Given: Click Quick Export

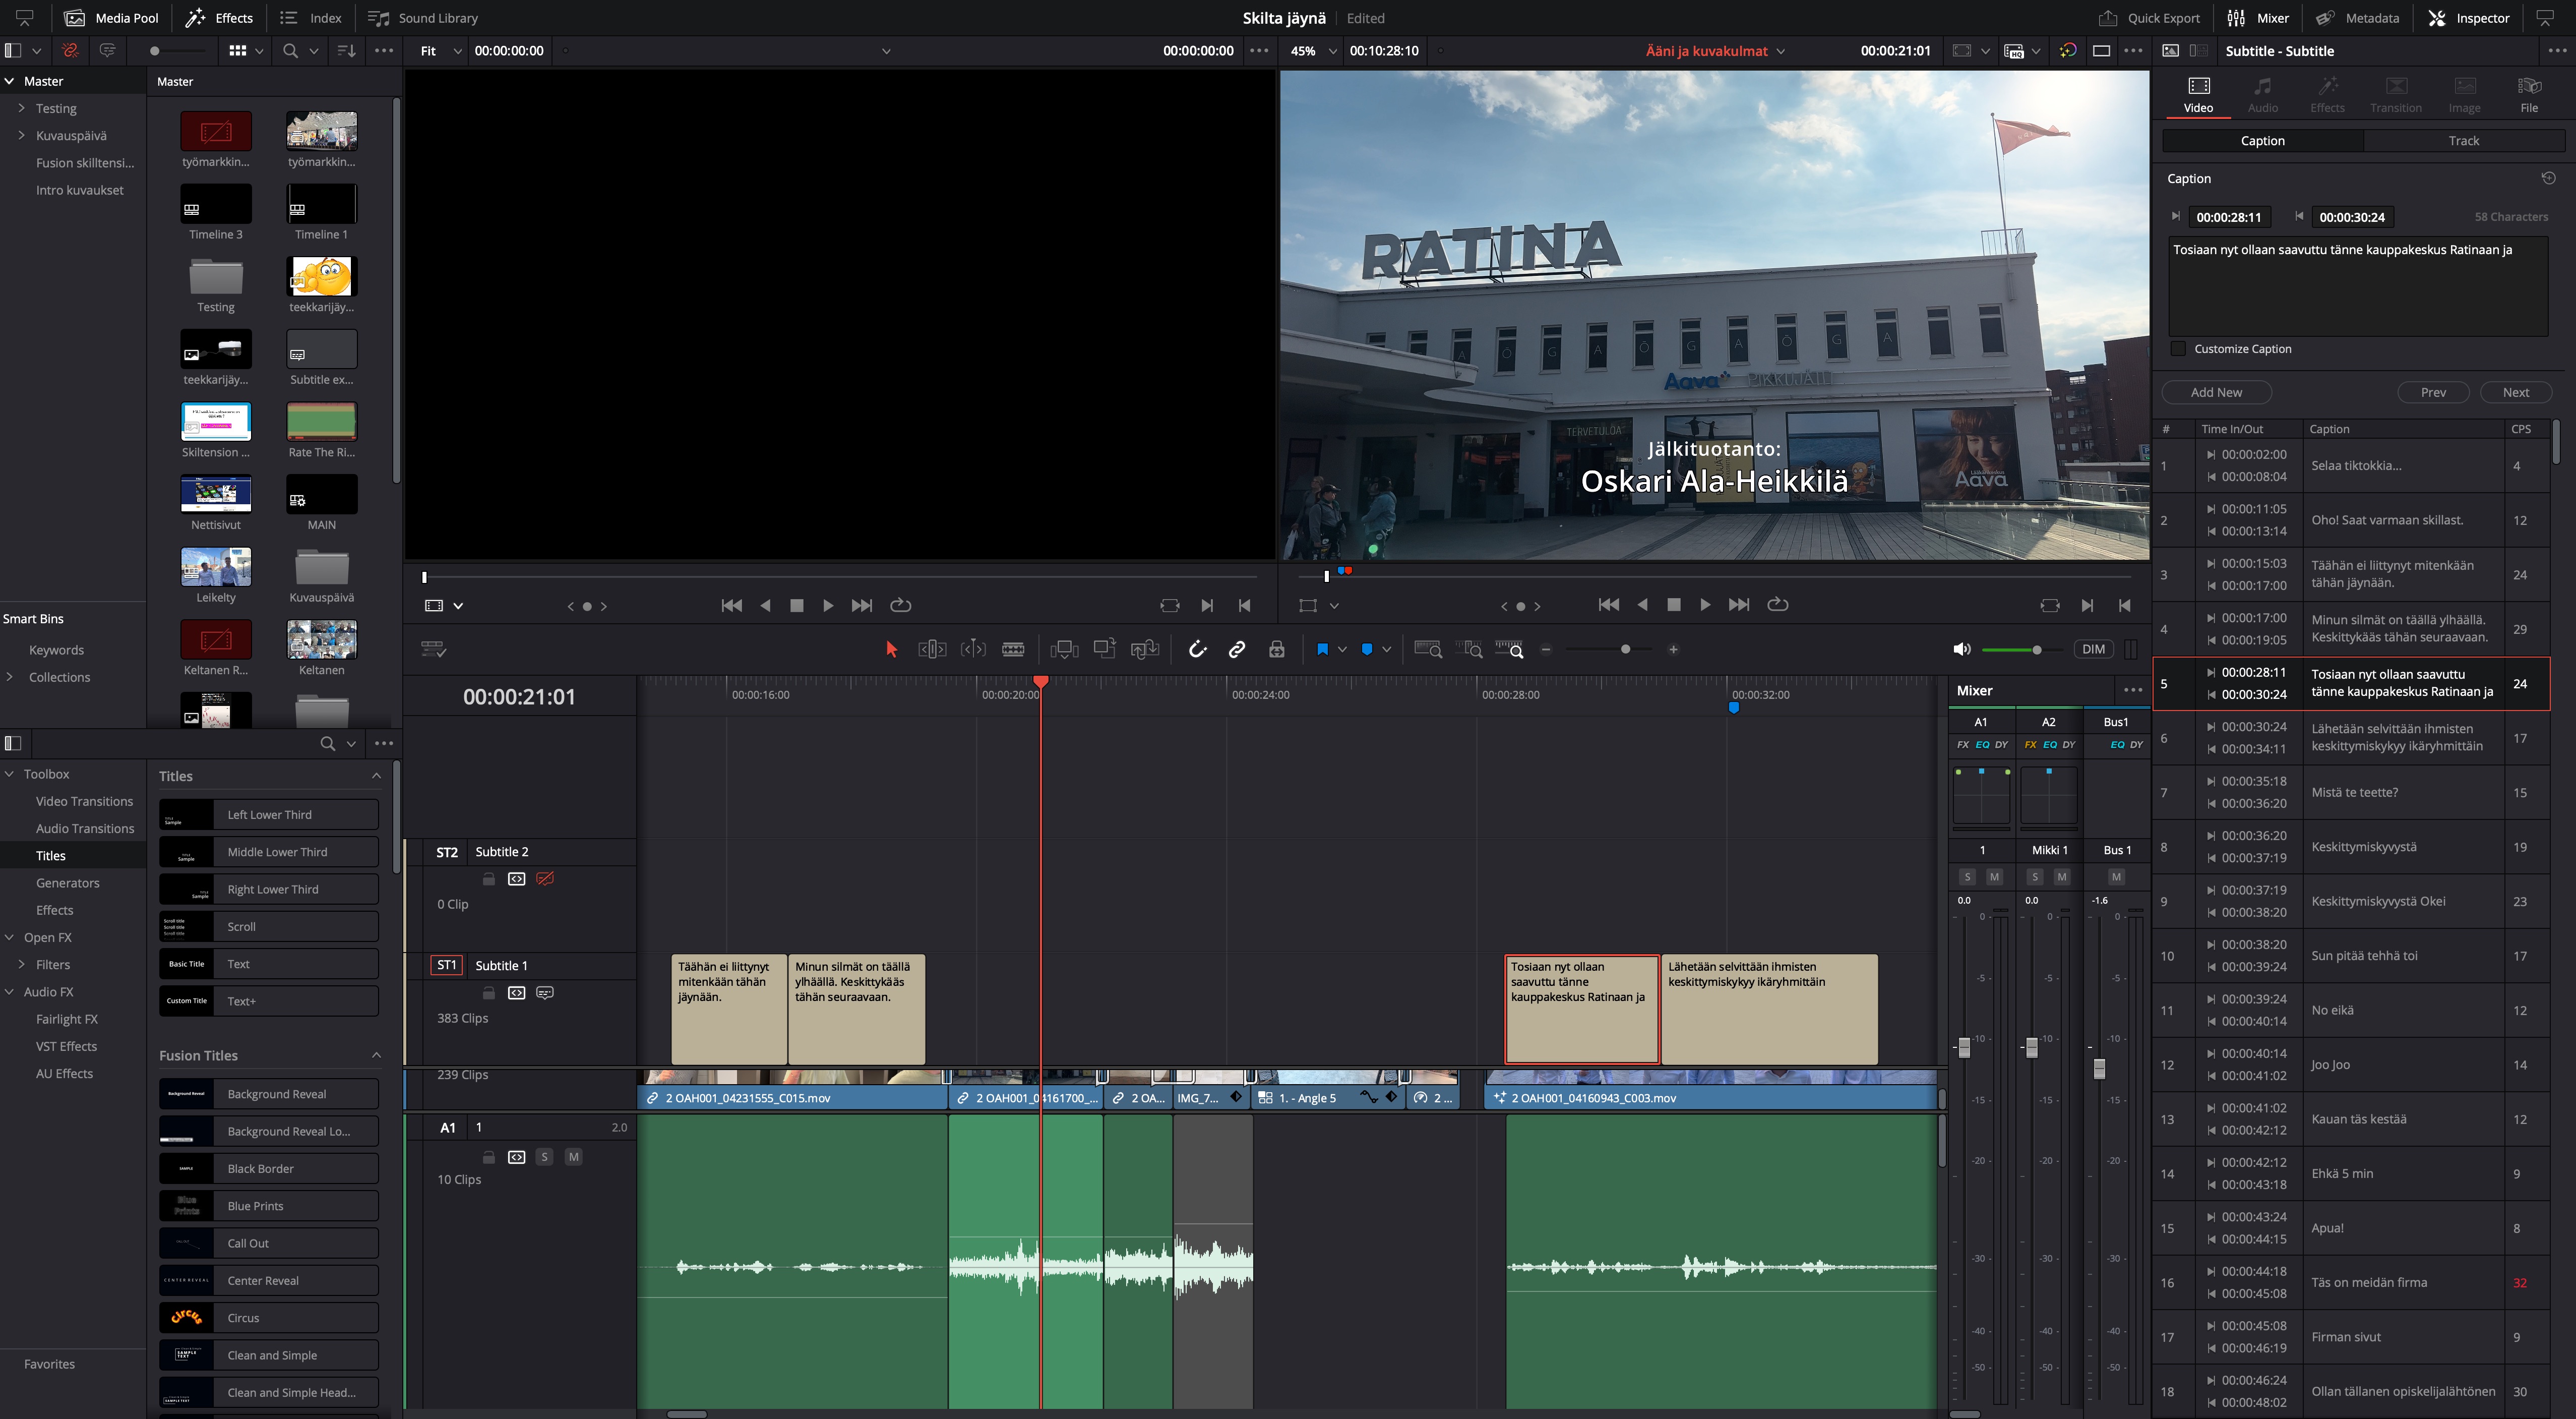Looking at the screenshot, I should (2149, 18).
